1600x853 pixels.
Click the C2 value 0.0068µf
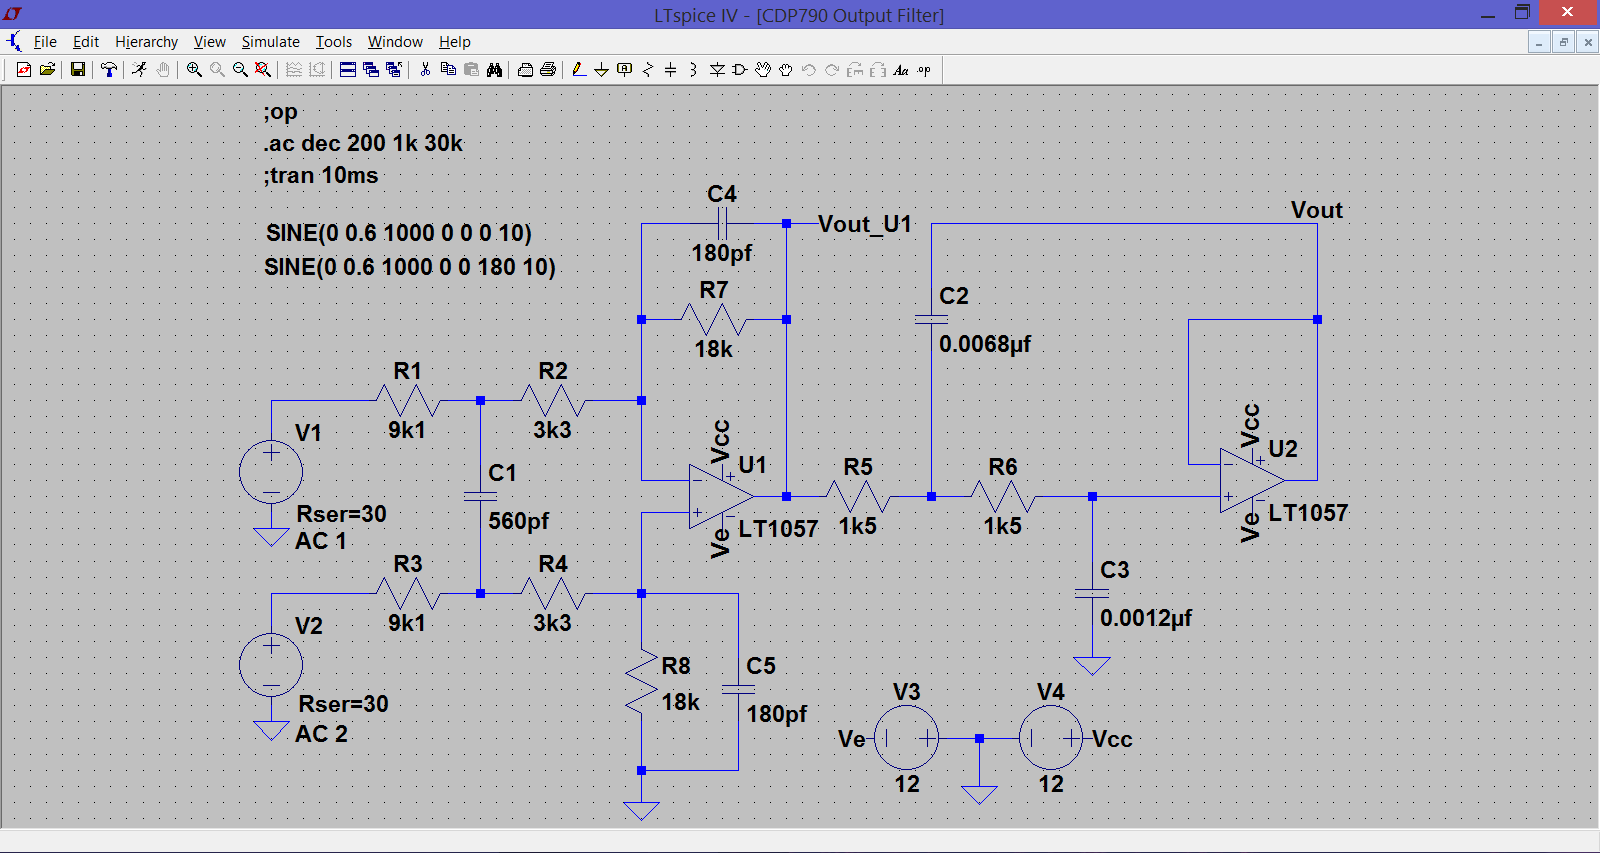click(x=985, y=344)
